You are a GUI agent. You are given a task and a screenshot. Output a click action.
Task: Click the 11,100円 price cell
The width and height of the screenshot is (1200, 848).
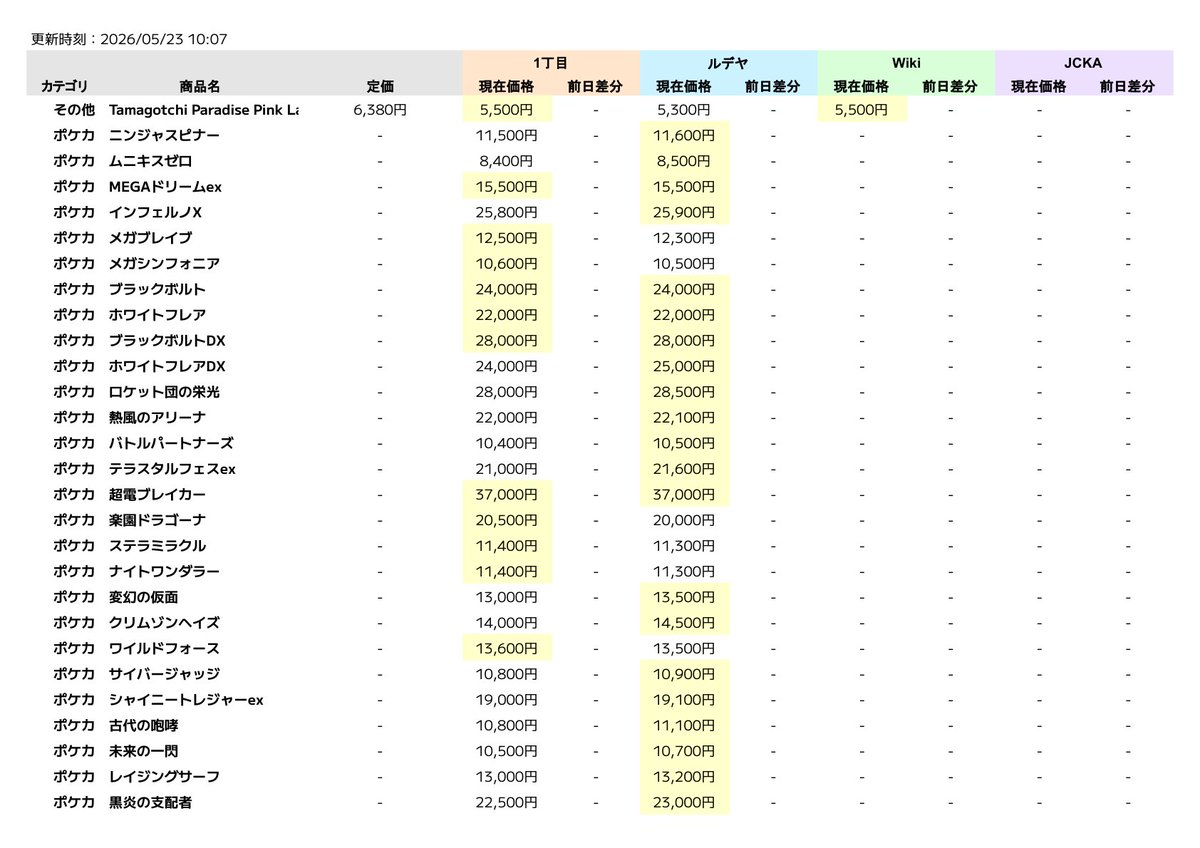(685, 726)
